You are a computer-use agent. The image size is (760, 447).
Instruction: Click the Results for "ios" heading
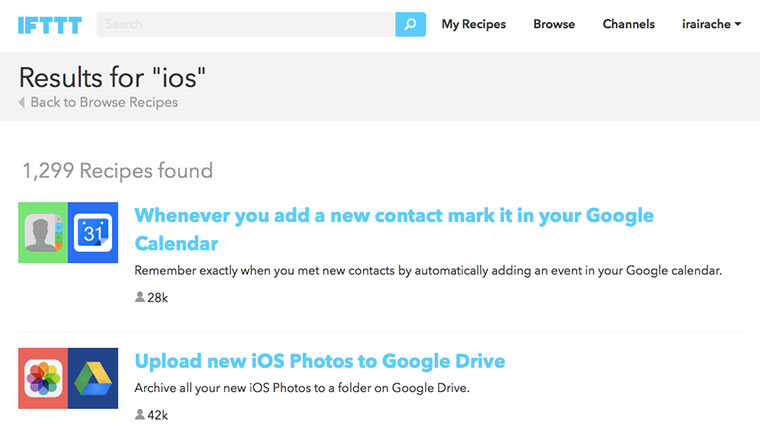[112, 78]
